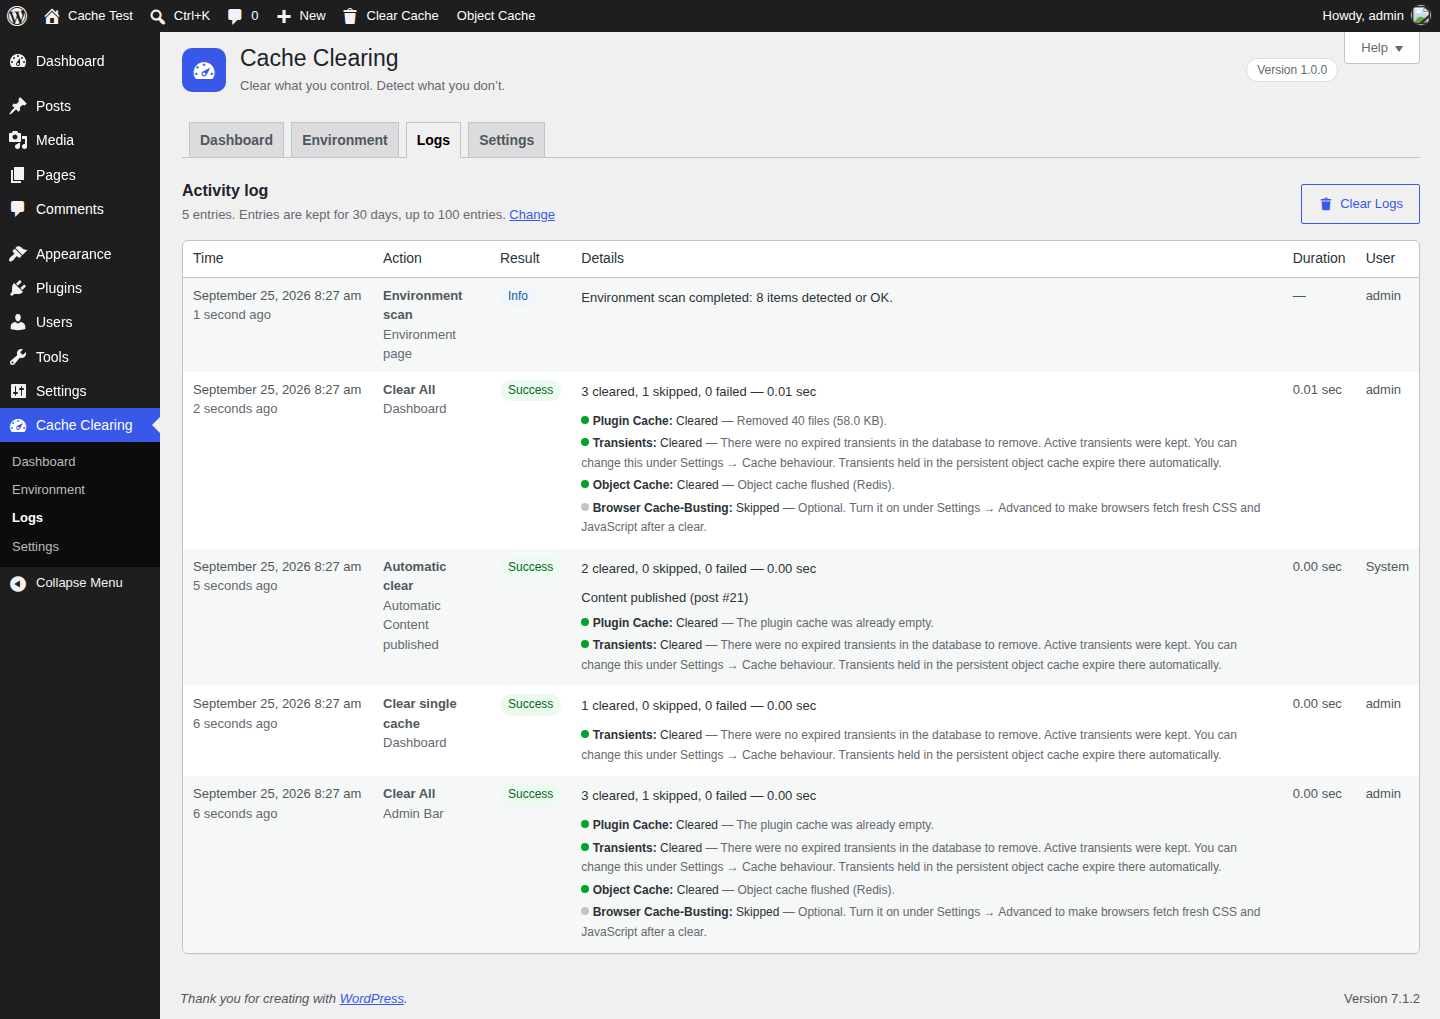The width and height of the screenshot is (1440, 1019).
Task: Open the comments bubble in admin bar
Action: tap(235, 16)
